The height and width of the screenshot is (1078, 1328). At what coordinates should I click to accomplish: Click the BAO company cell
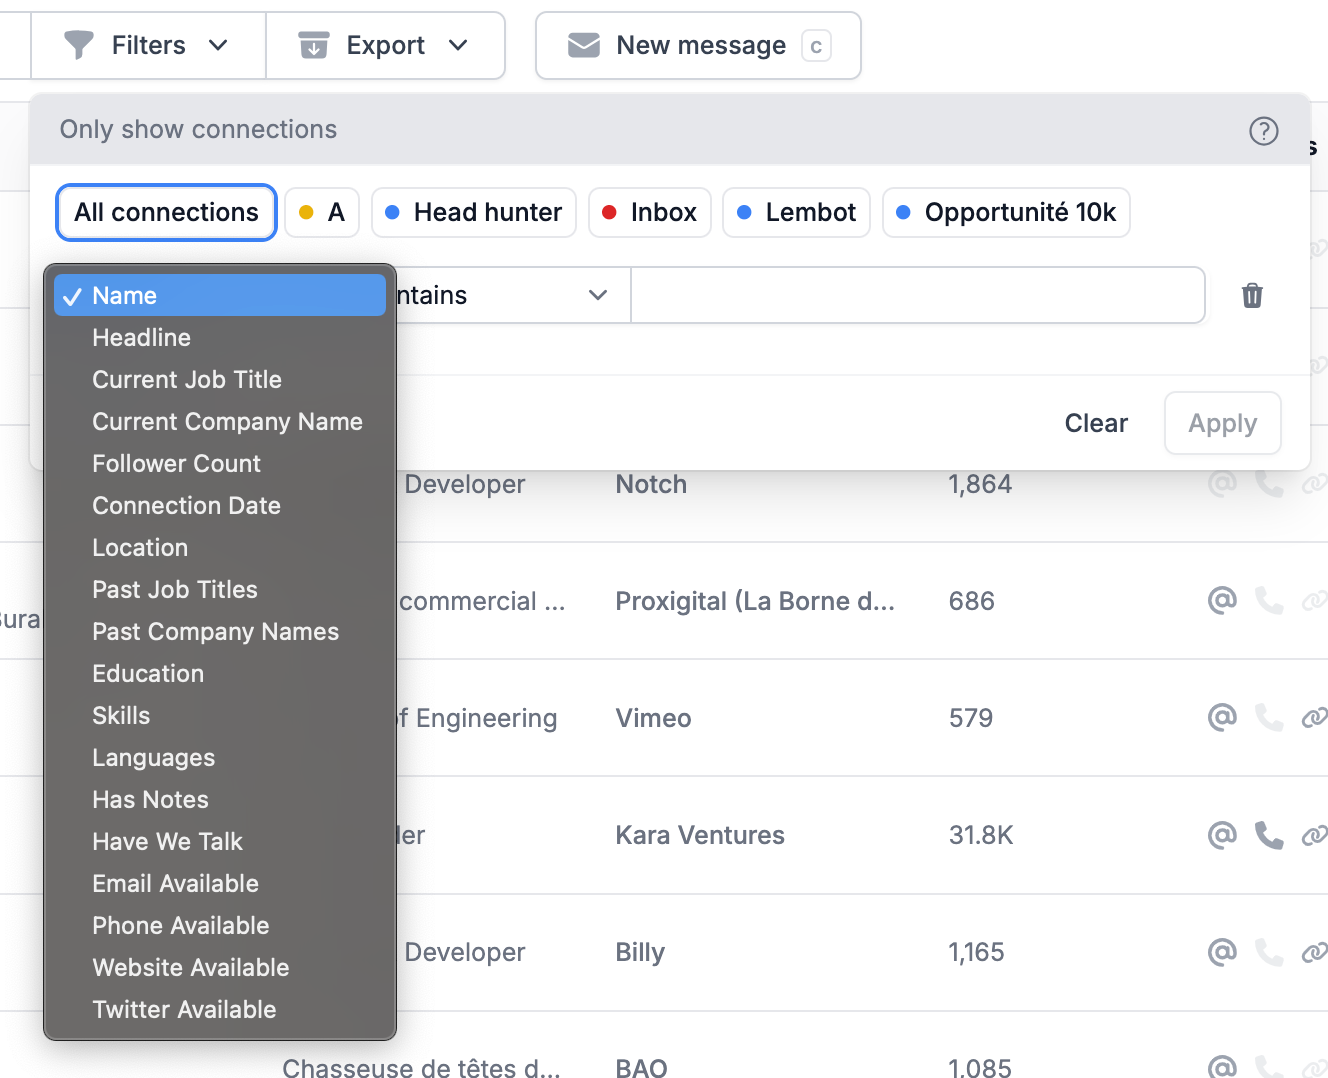641,1067
